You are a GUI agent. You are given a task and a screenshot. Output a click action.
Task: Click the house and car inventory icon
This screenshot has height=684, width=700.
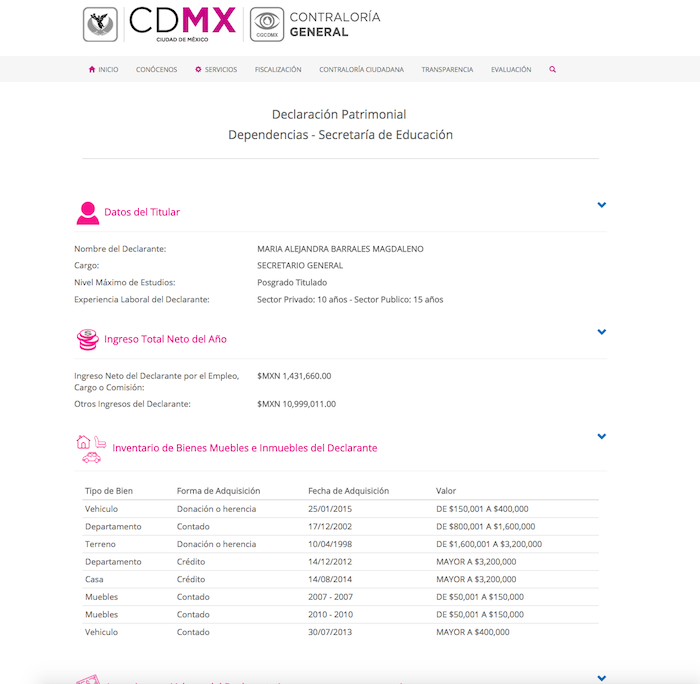click(x=90, y=448)
